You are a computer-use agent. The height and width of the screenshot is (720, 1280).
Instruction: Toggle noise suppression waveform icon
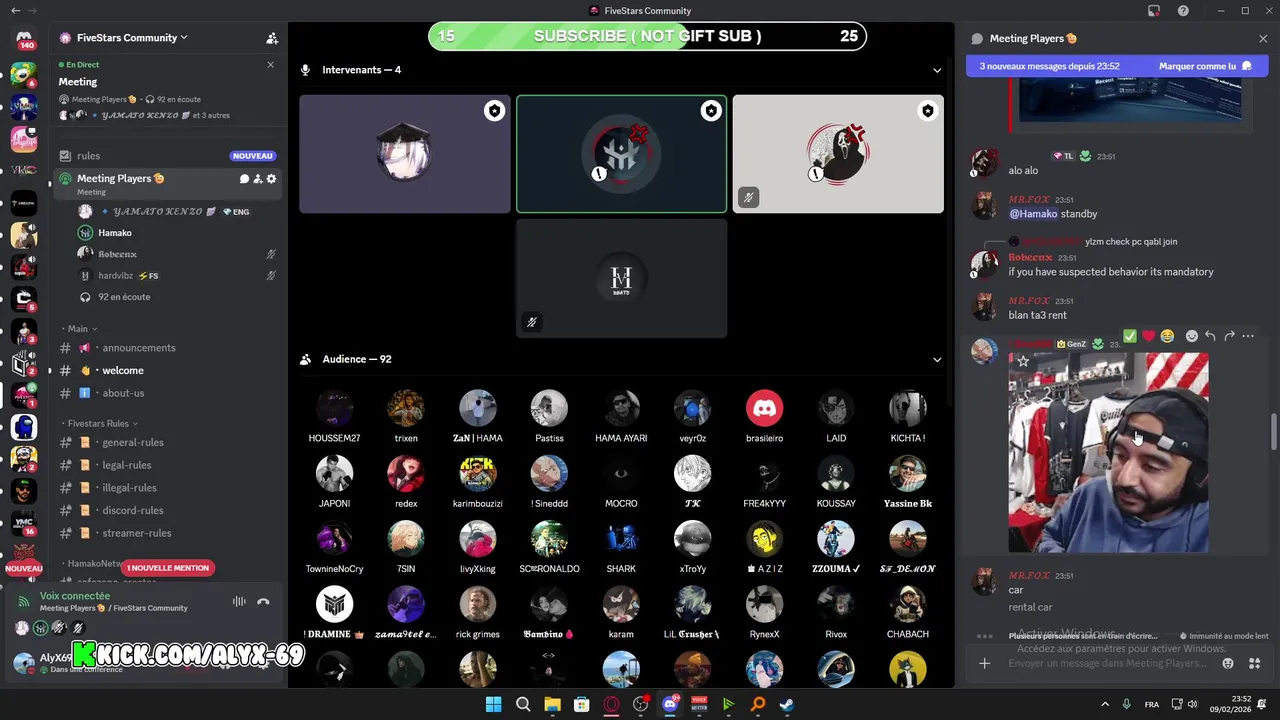(x=239, y=601)
